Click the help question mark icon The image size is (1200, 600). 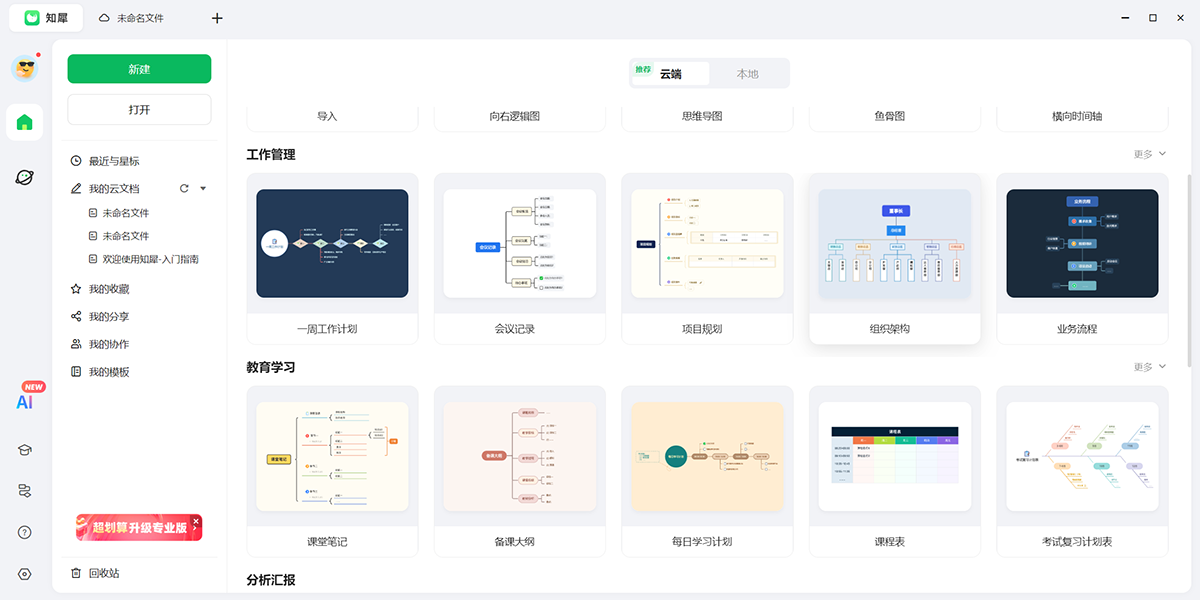click(x=24, y=532)
